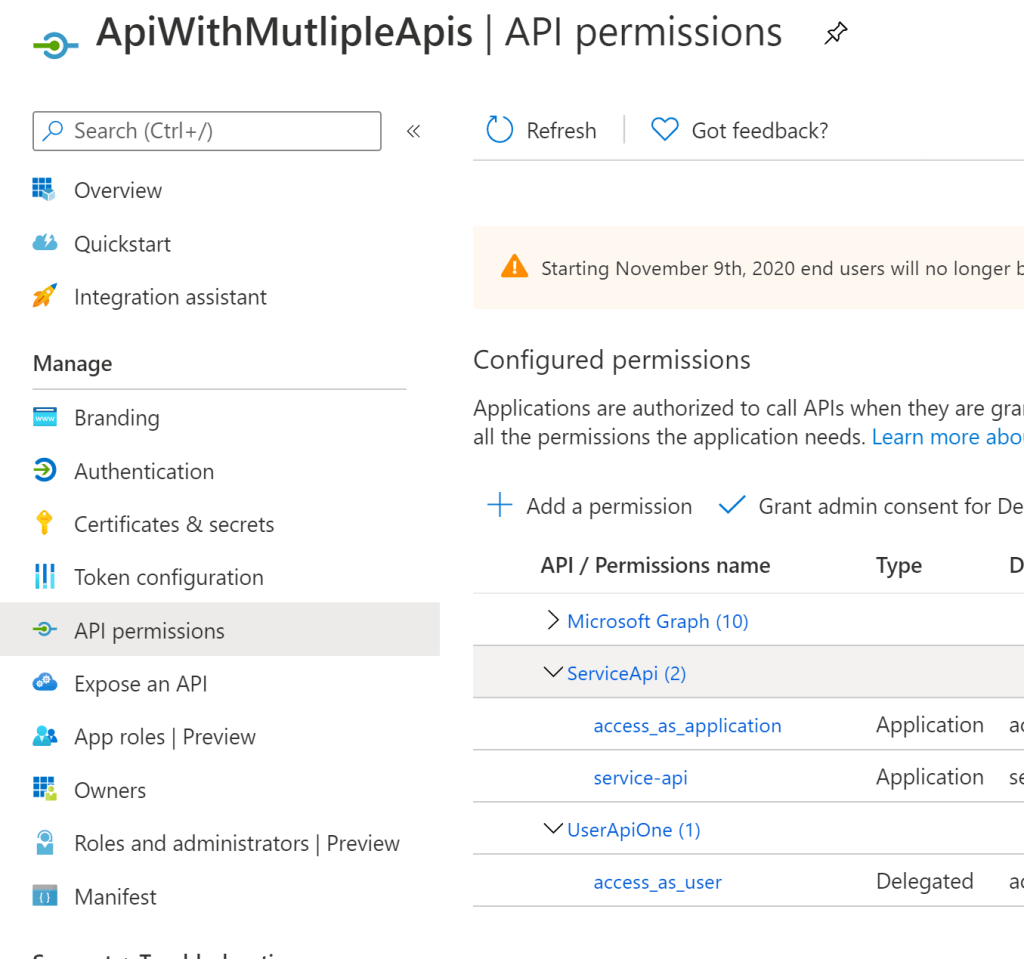The image size is (1024, 959).
Task: Click the Integration assistant rocket icon
Action: (44, 296)
